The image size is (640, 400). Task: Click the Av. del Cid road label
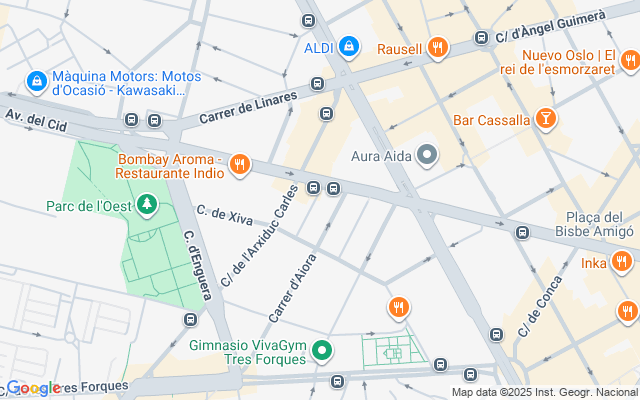(36, 120)
